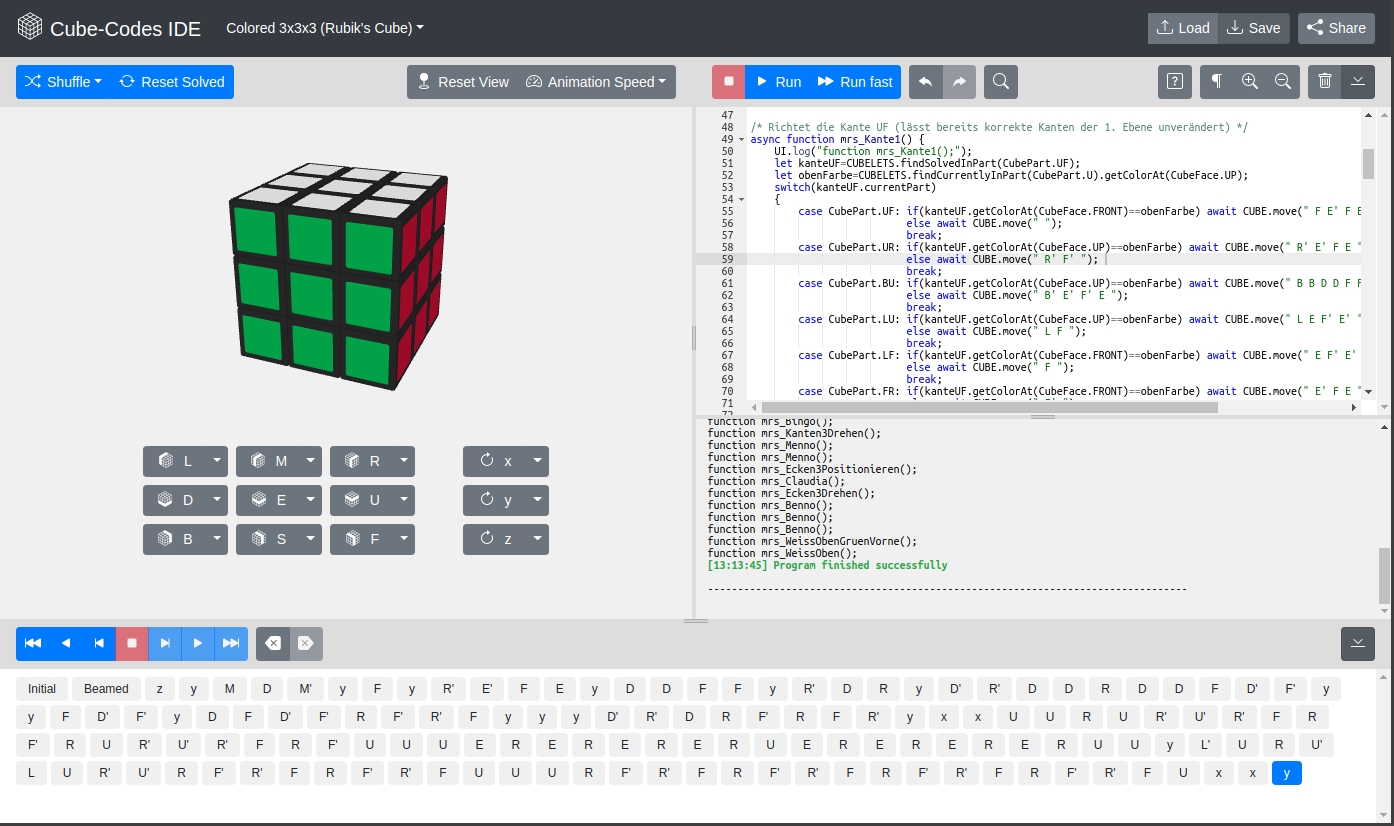Viewport: 1394px width, 826px height.
Task: Open the help panel question mark icon
Action: 1175,81
